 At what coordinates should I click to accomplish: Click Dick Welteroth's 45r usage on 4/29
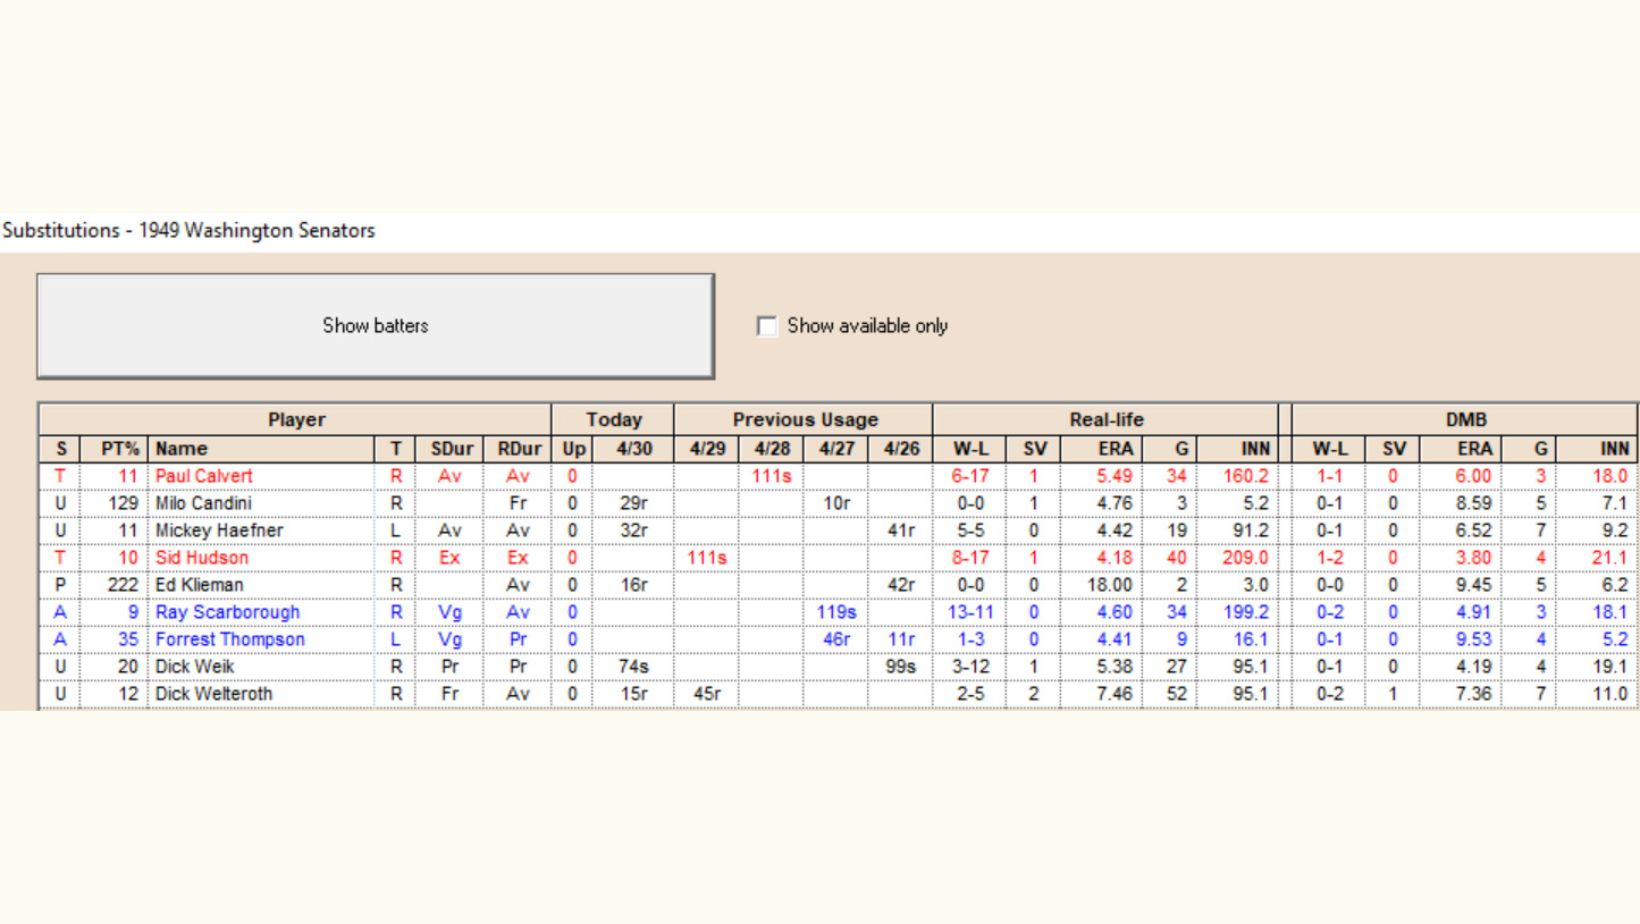pos(707,693)
